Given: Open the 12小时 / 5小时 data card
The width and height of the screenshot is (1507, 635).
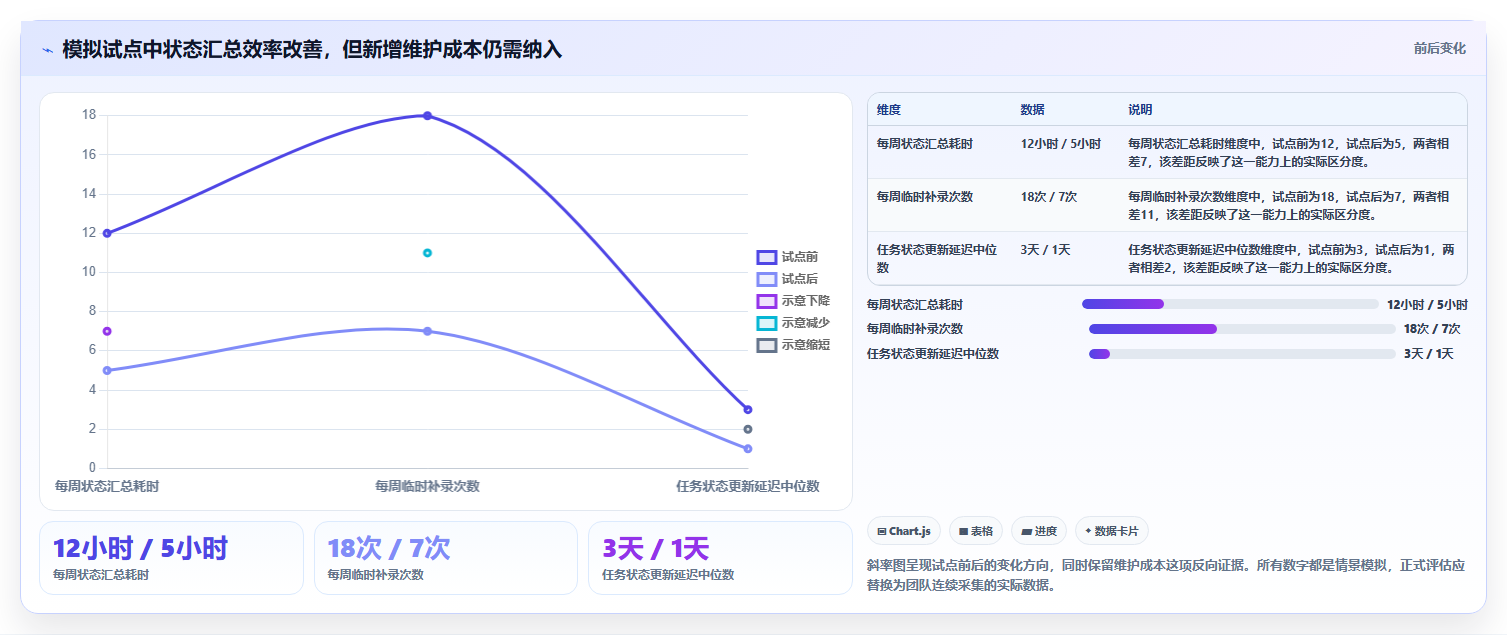Looking at the screenshot, I should (171, 558).
